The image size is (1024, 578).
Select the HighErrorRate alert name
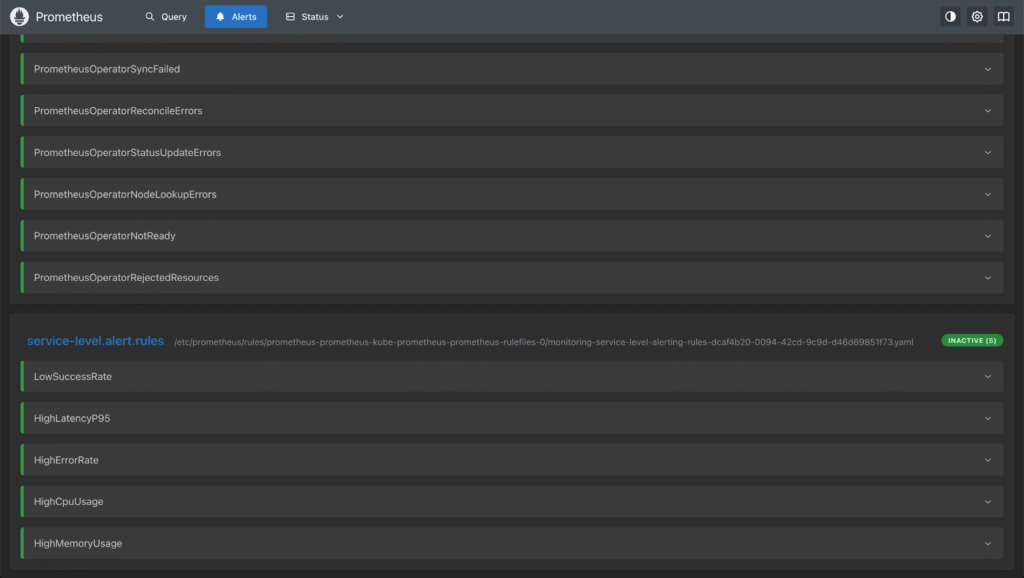pos(66,460)
